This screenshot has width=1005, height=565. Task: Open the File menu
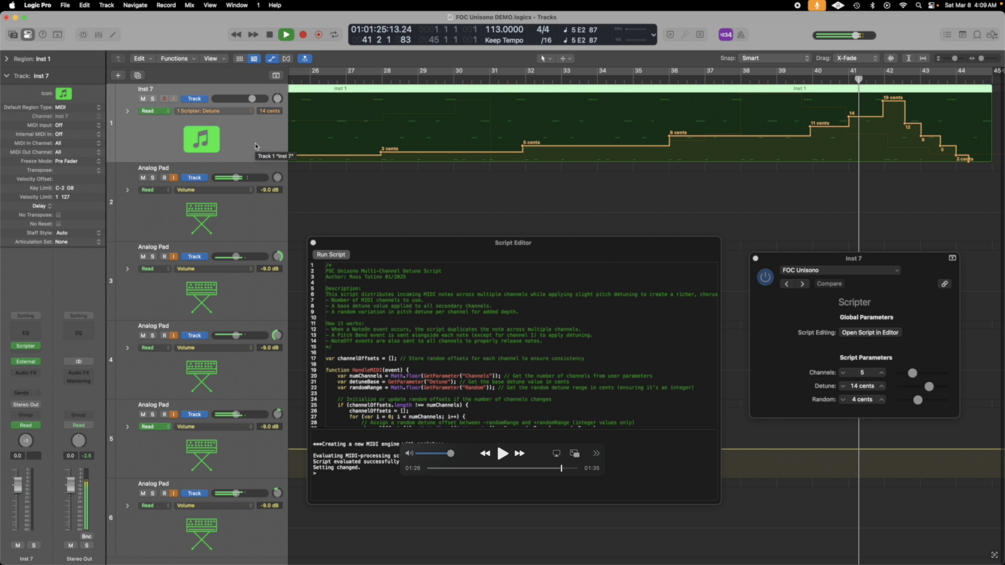pyautogui.click(x=65, y=5)
